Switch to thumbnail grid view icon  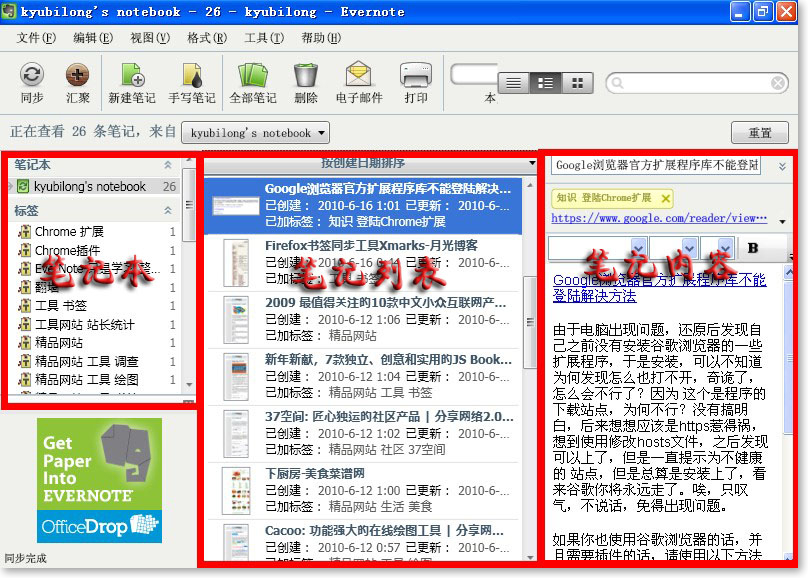(x=577, y=83)
